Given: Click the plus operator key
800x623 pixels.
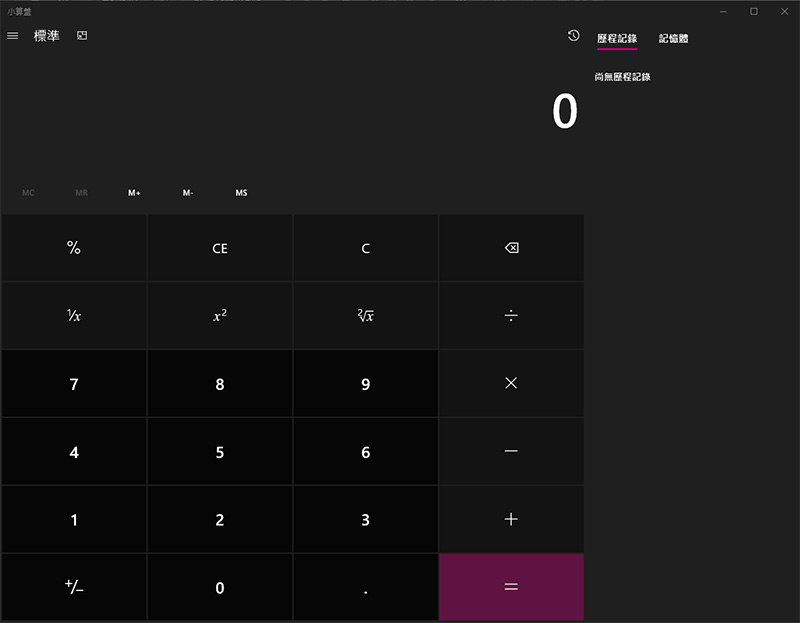Looking at the screenshot, I should (511, 520).
